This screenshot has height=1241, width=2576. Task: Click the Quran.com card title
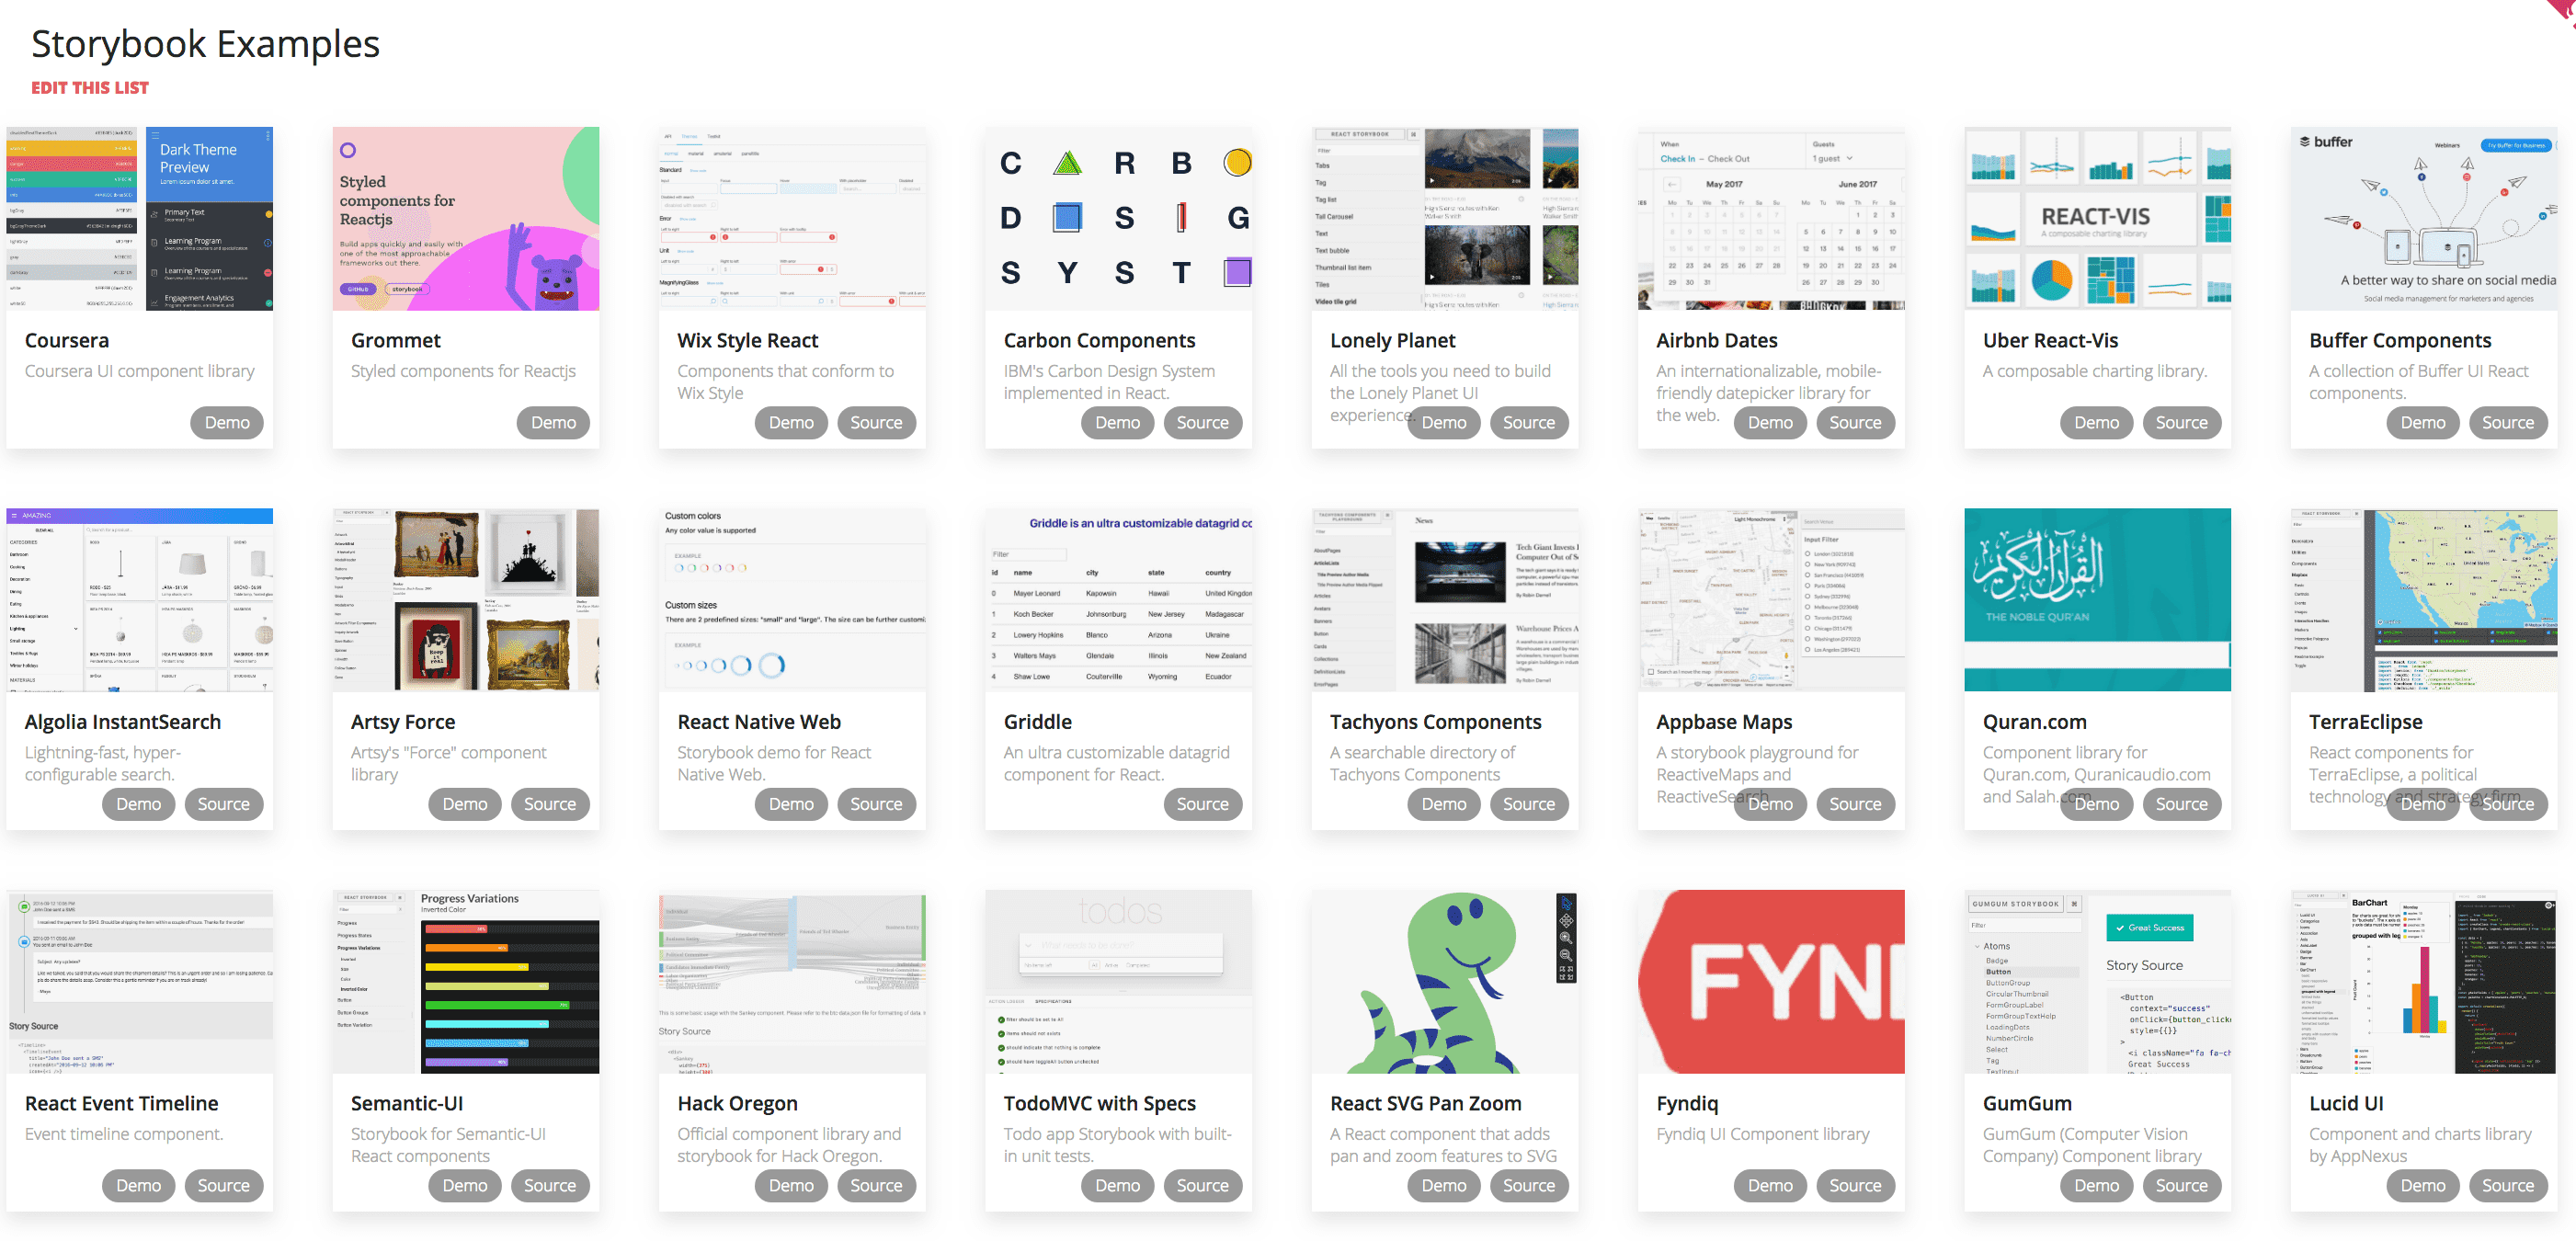[2034, 722]
